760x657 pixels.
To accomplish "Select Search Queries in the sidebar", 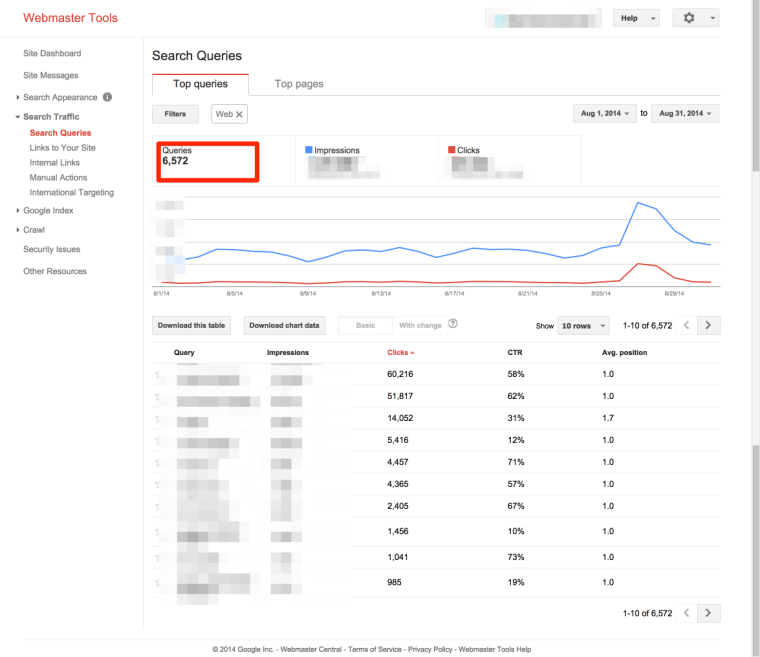I will (61, 133).
